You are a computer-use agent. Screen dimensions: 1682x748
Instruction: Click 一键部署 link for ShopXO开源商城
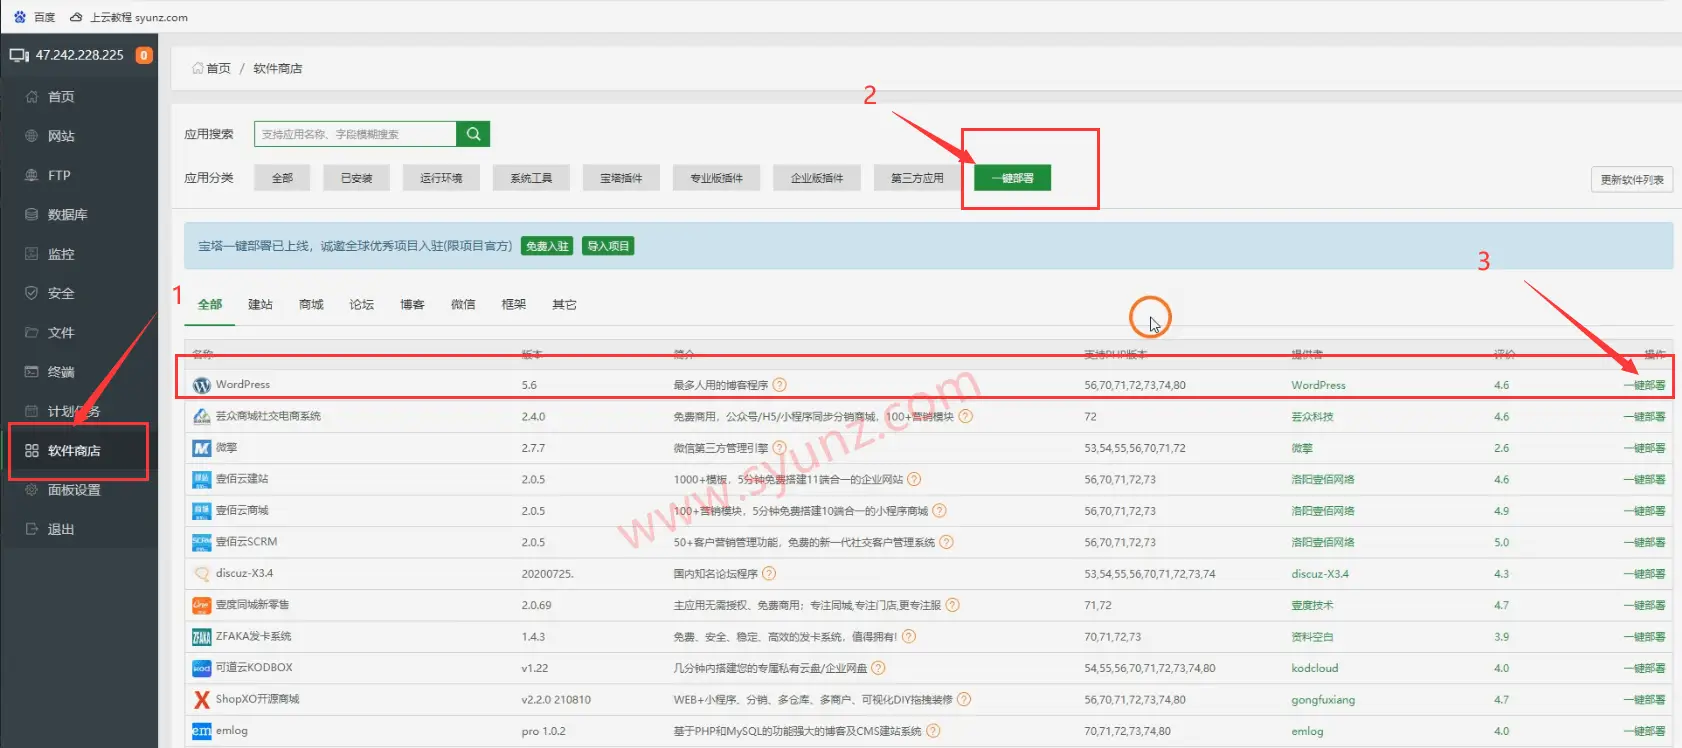click(x=1644, y=700)
